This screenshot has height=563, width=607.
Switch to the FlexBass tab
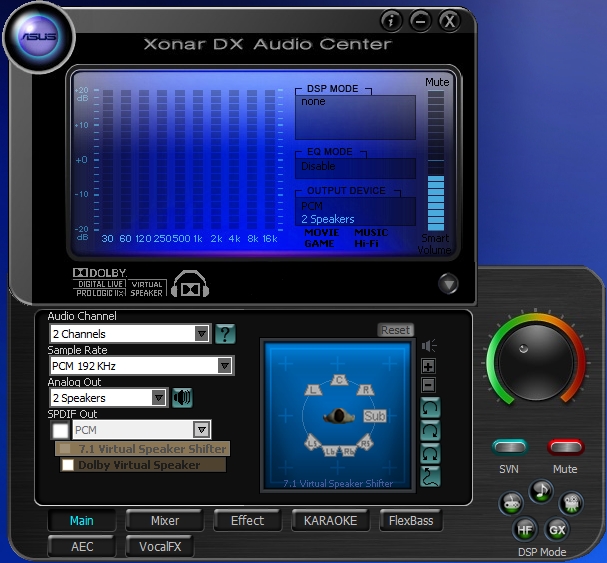[411, 521]
